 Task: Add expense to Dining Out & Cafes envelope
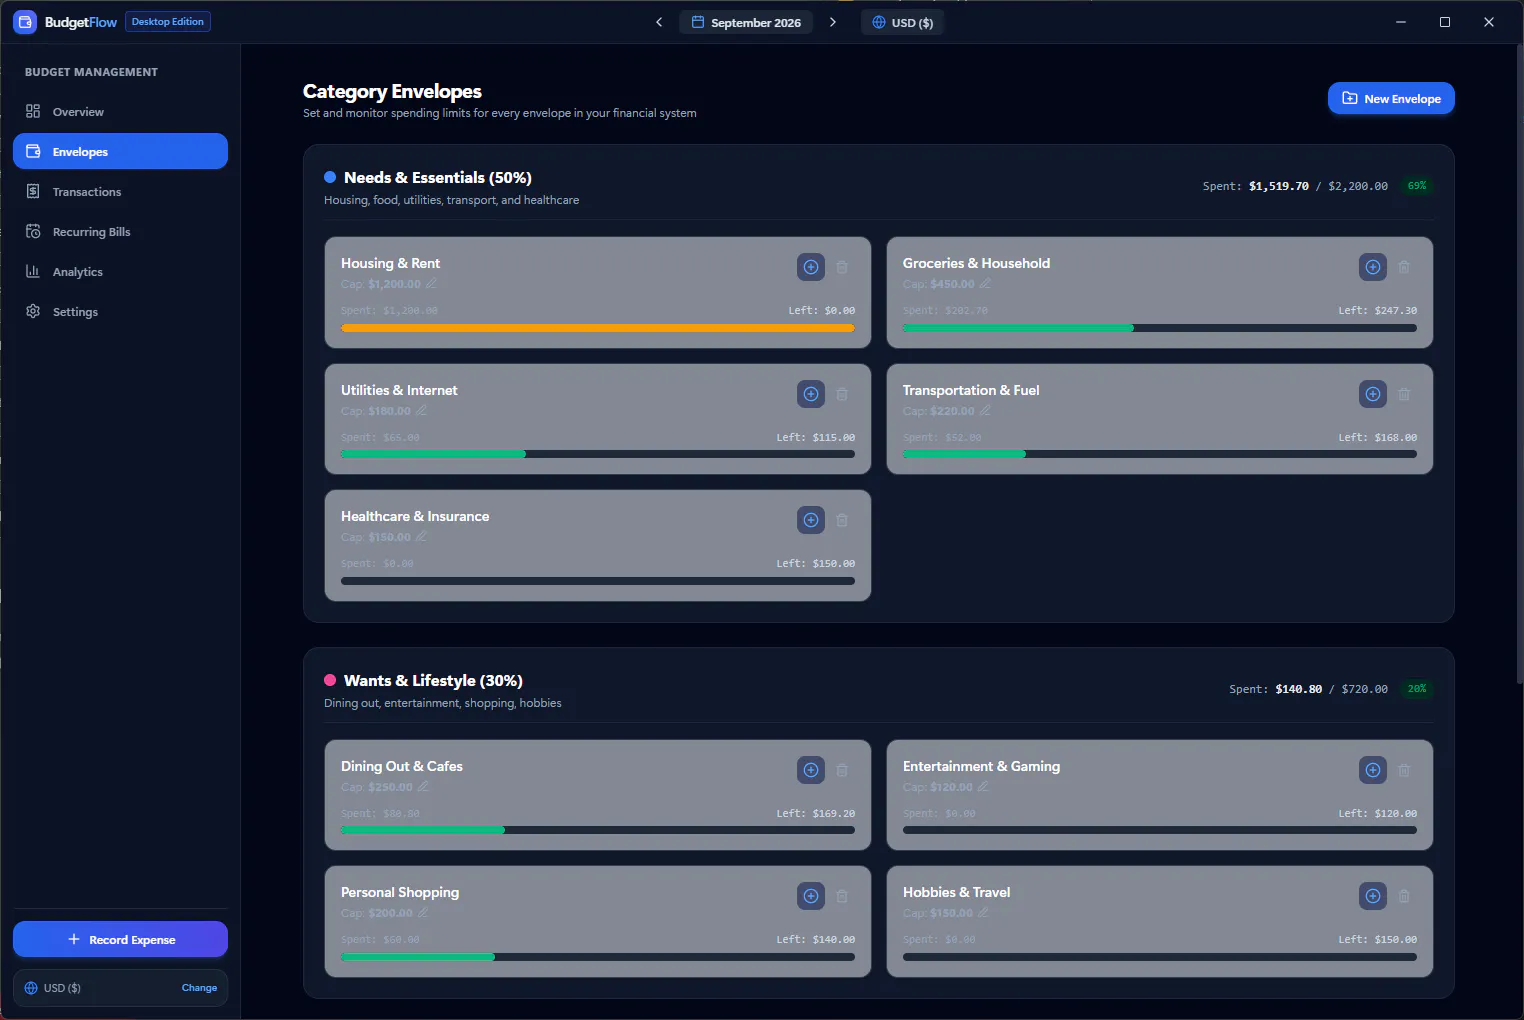tap(811, 770)
